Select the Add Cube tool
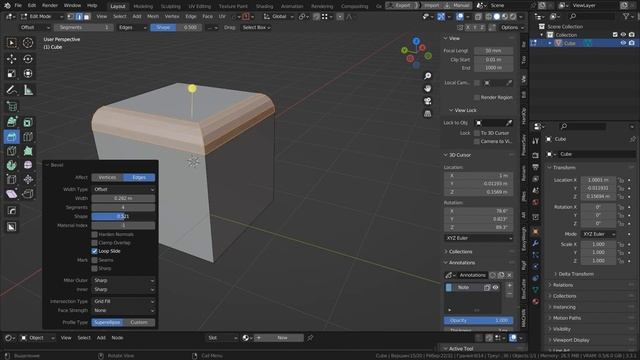This screenshot has height=360, width=640. [11, 106]
